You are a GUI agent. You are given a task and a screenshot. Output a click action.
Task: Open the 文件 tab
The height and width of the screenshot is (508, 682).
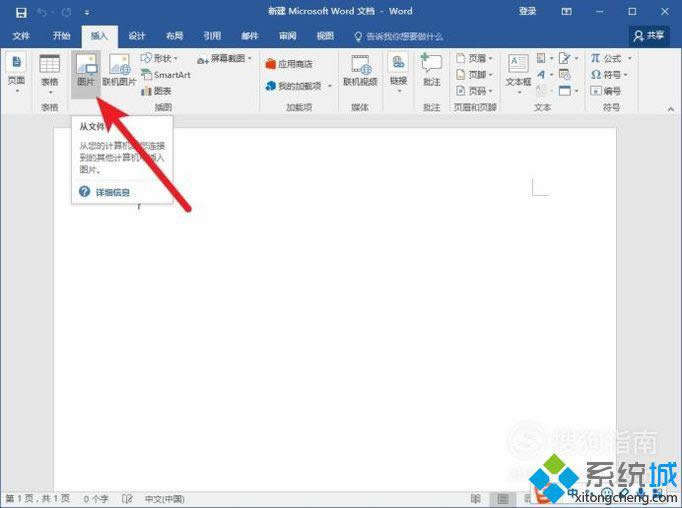21,36
